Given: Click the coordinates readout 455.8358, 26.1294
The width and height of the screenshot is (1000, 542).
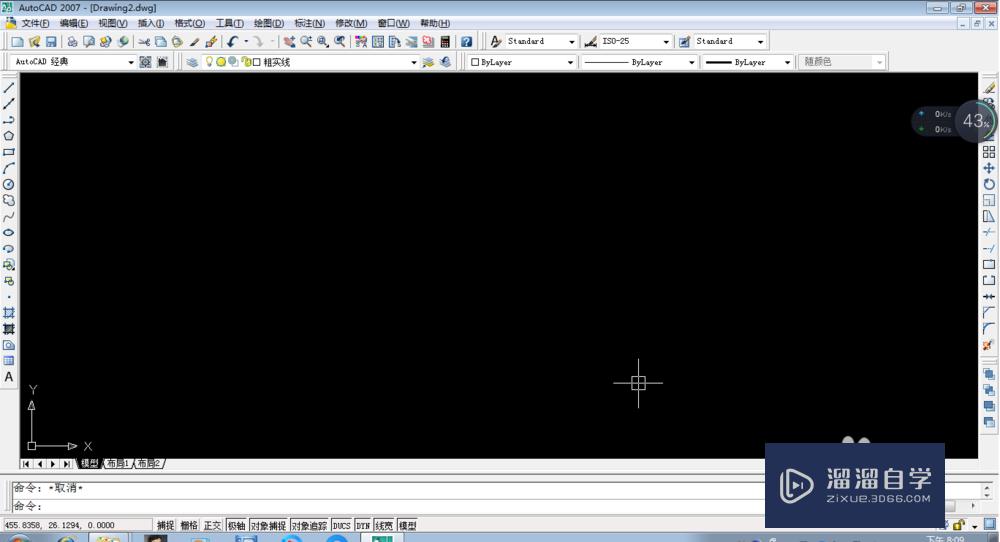Looking at the screenshot, I should (x=59, y=525).
